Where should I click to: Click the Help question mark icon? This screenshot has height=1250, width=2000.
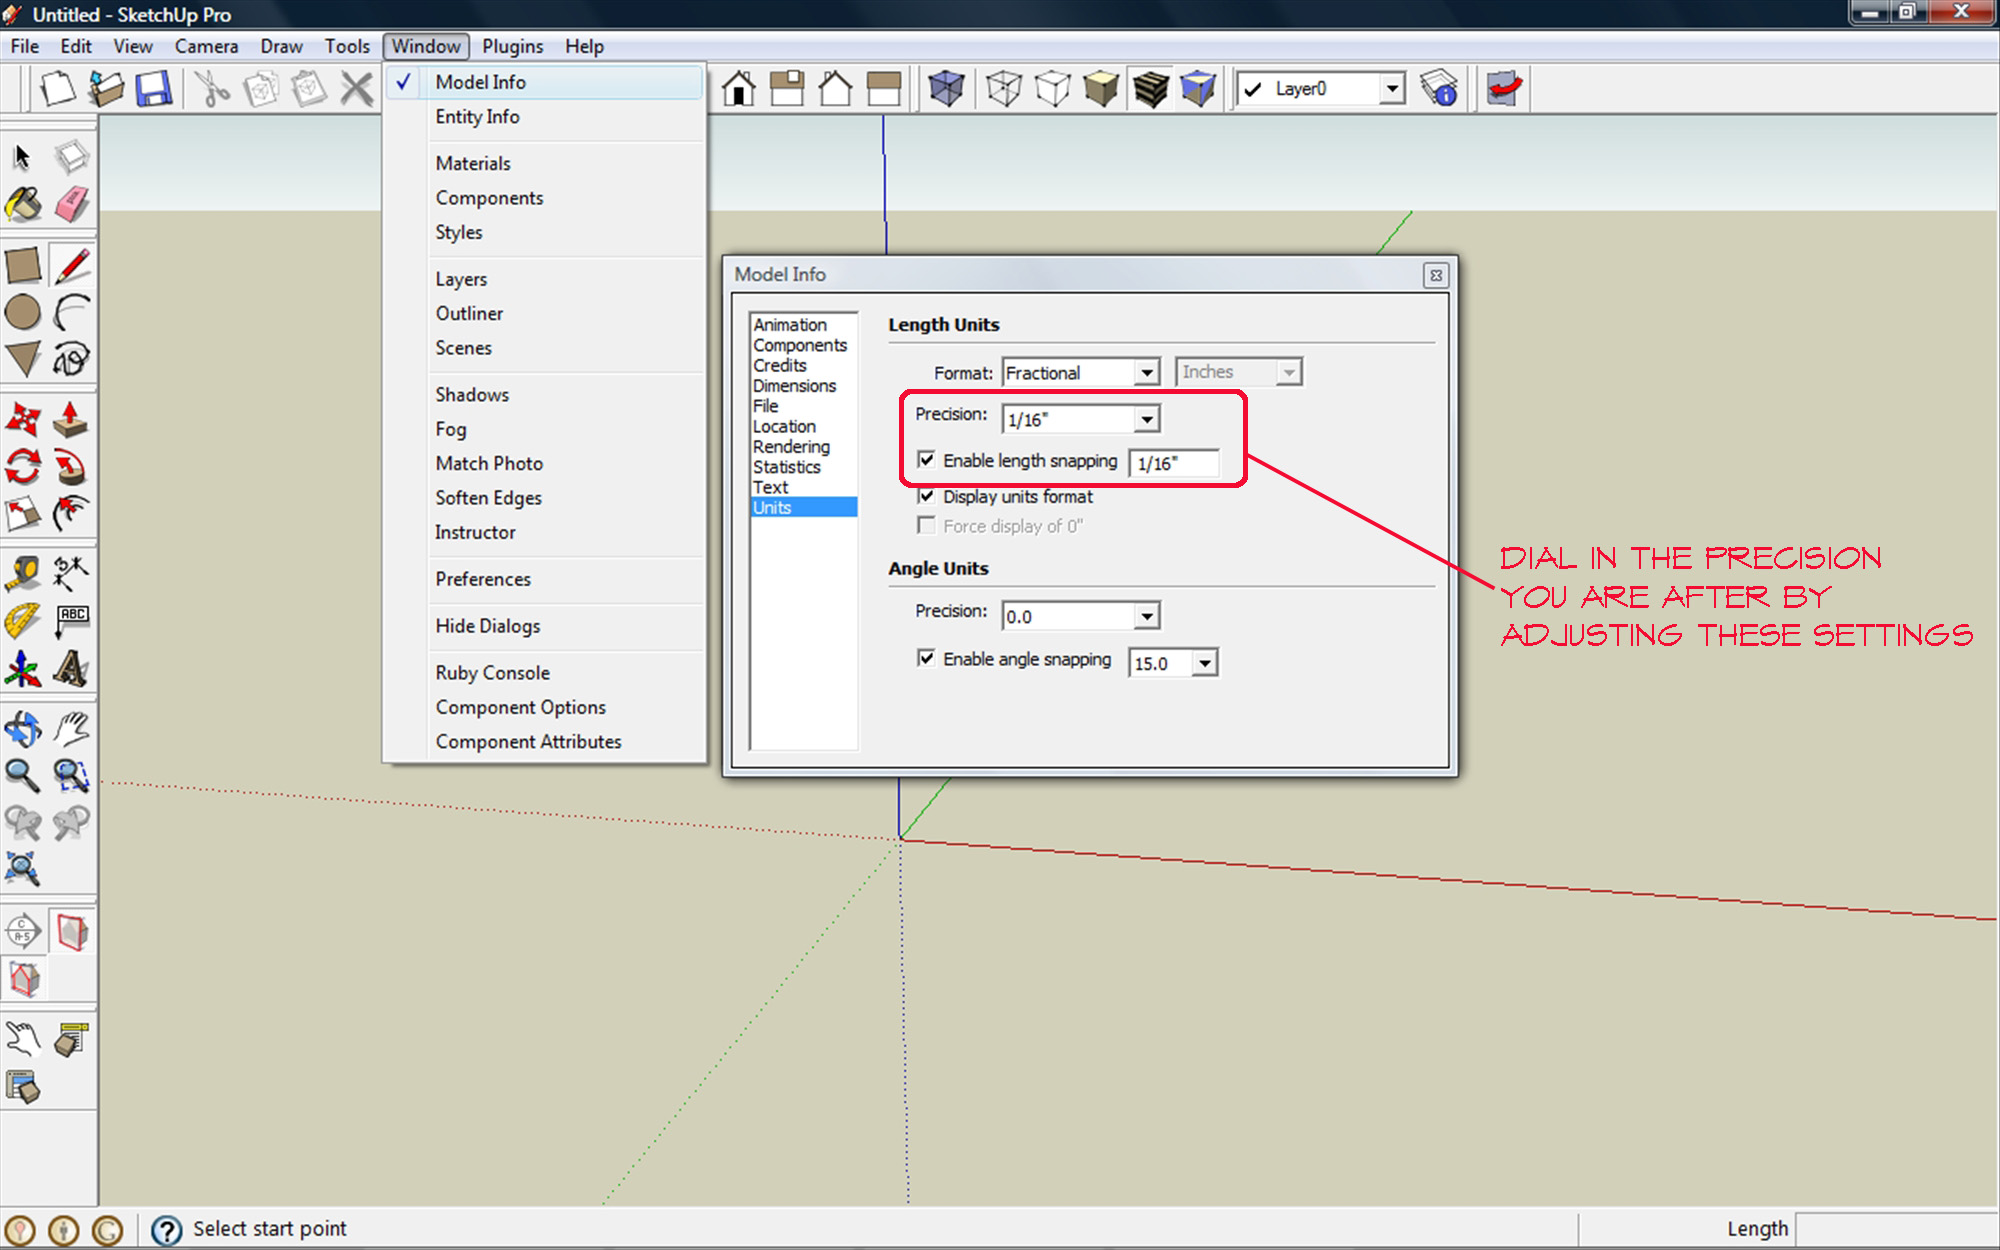(x=166, y=1229)
